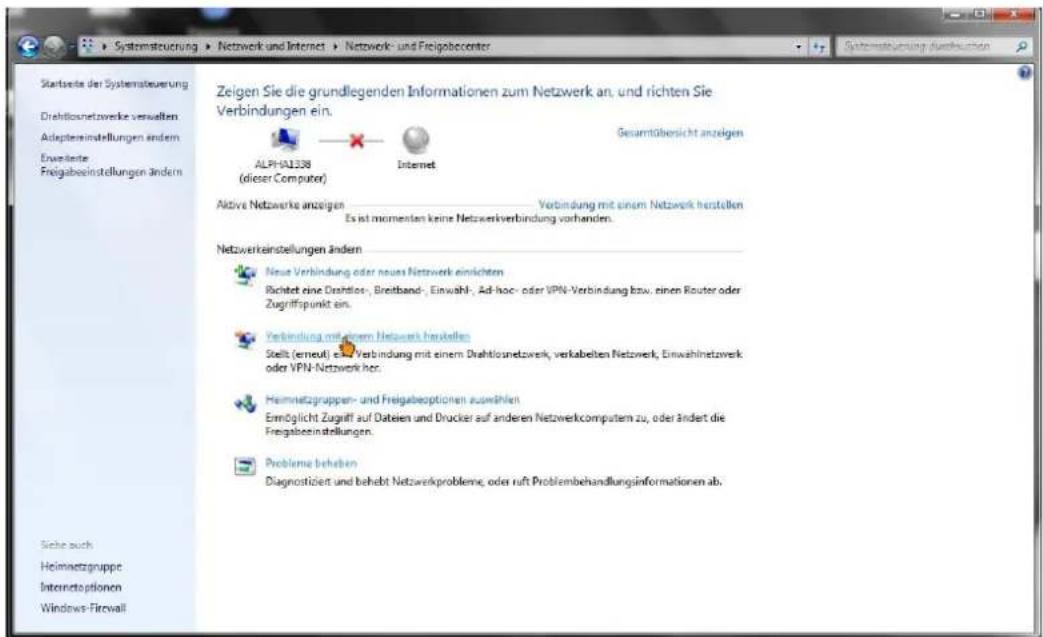Select Netzwerk und Internet breadcrumb
Viewport: 1043px width, 637px height.
pos(271,46)
